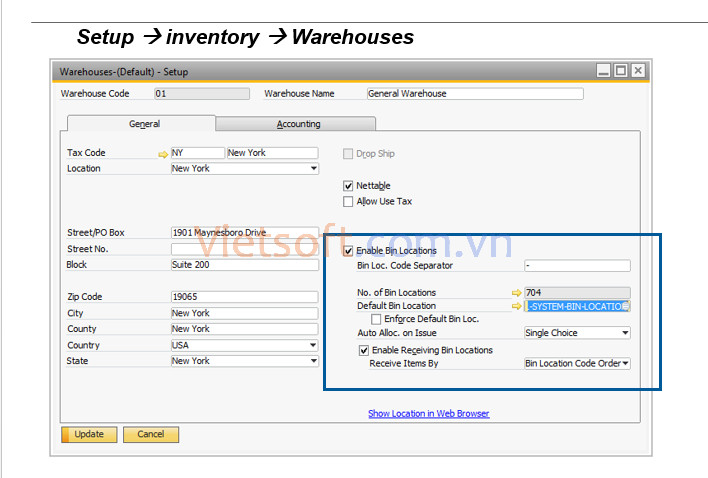
Task: Switch to the Accounting tab
Action: tap(298, 124)
